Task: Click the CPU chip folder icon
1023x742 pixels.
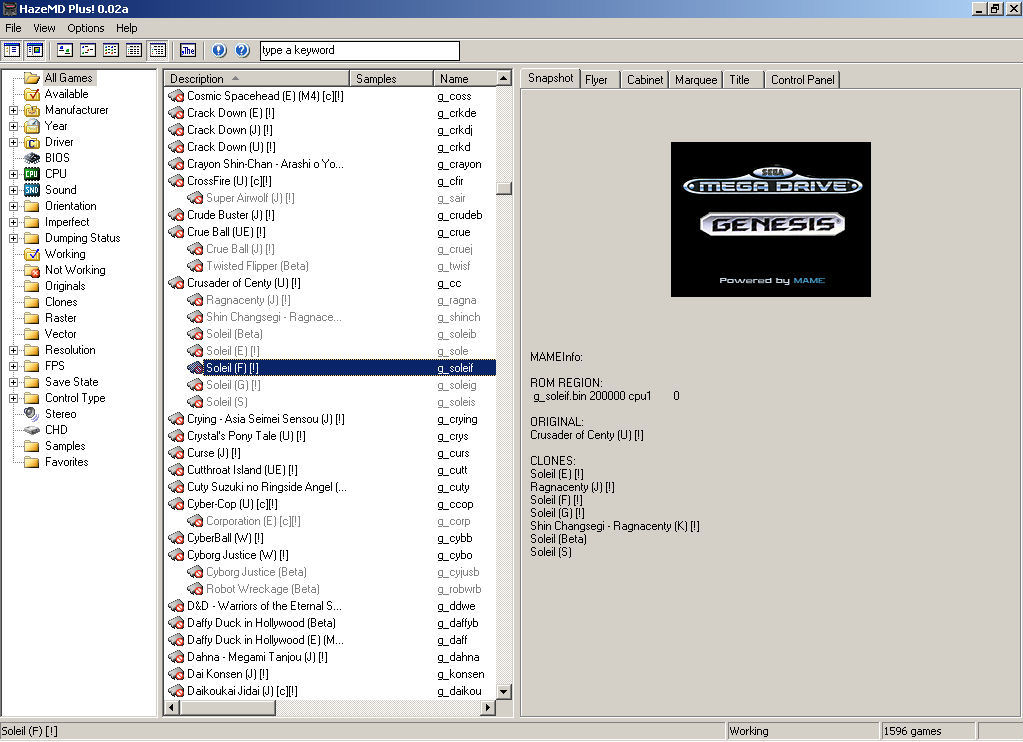Action: [32, 174]
